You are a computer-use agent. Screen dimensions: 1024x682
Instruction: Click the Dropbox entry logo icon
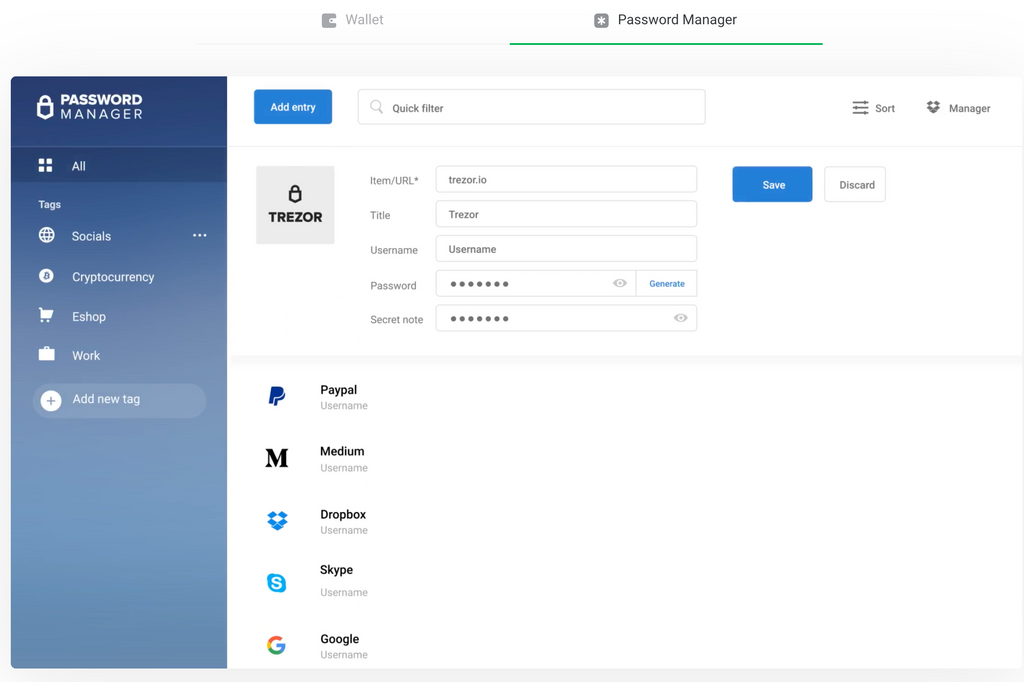[x=278, y=521]
